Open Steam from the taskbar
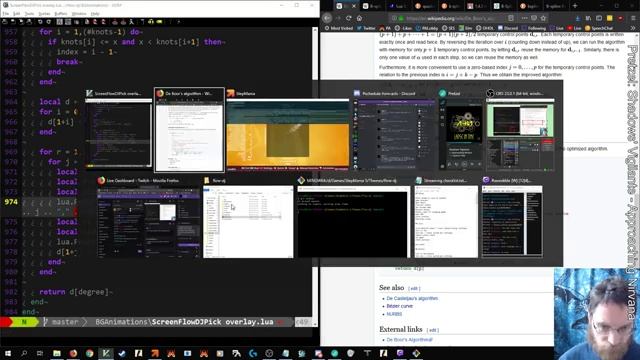Image resolution: width=640 pixels, height=360 pixels. tap(122, 353)
